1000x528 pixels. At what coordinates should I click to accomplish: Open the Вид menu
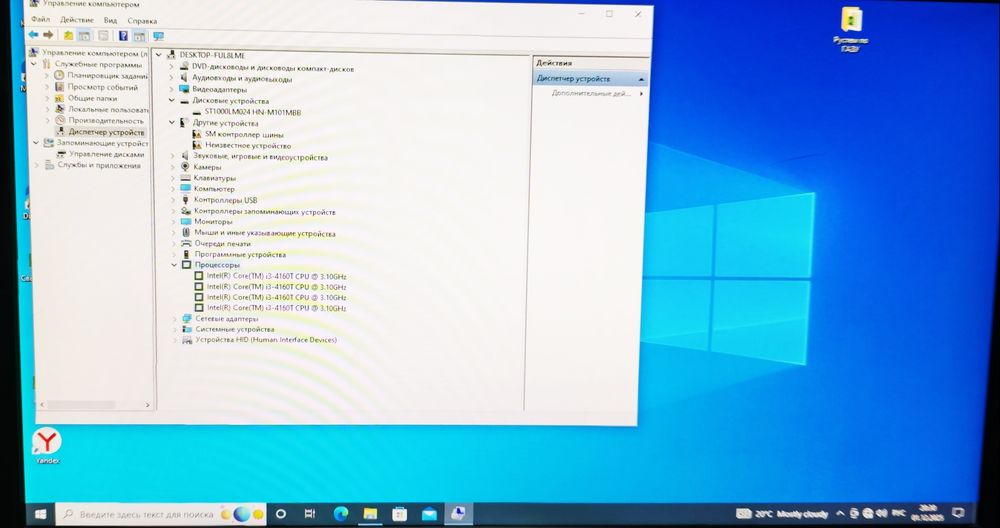110,20
